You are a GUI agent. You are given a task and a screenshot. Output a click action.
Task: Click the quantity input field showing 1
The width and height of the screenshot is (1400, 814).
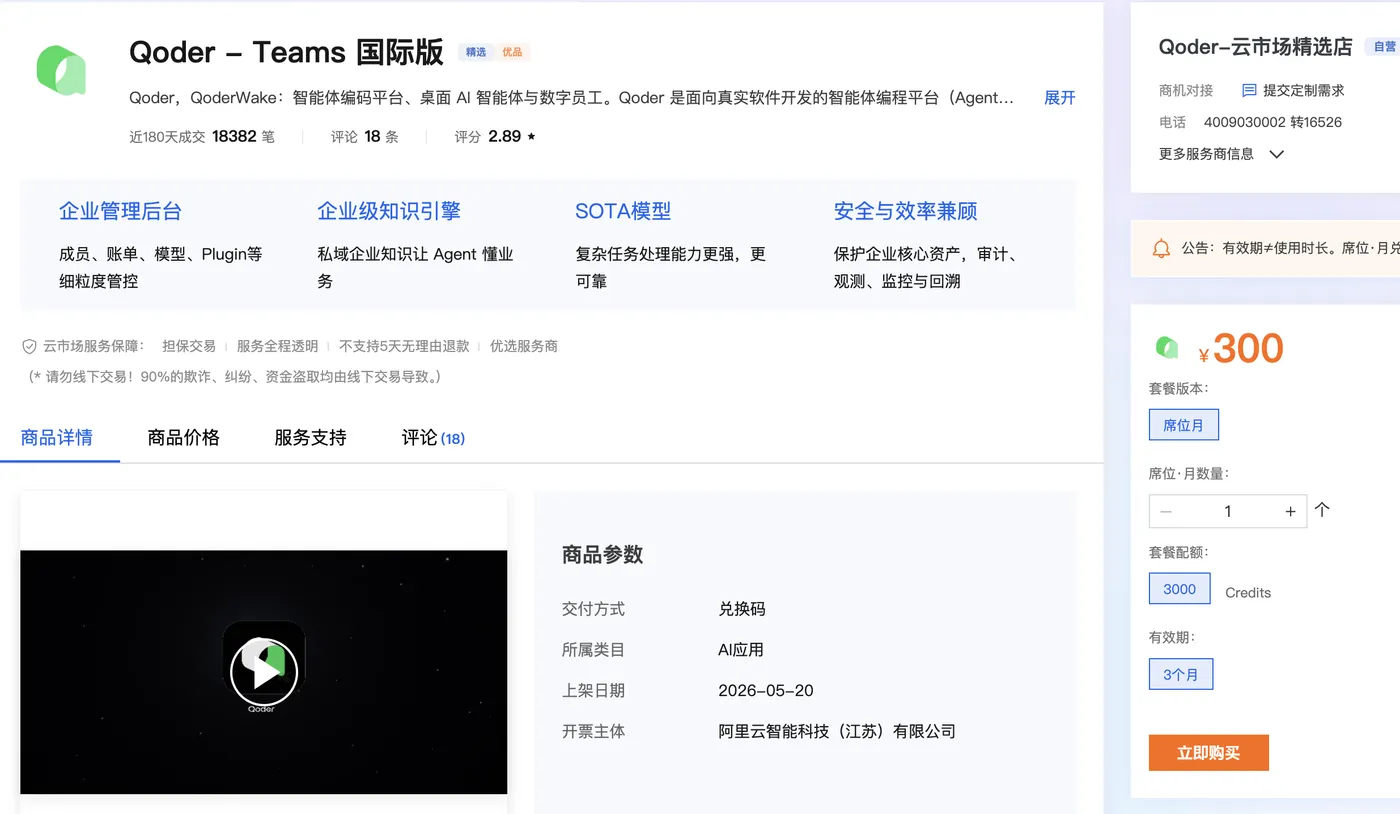tap(1228, 511)
